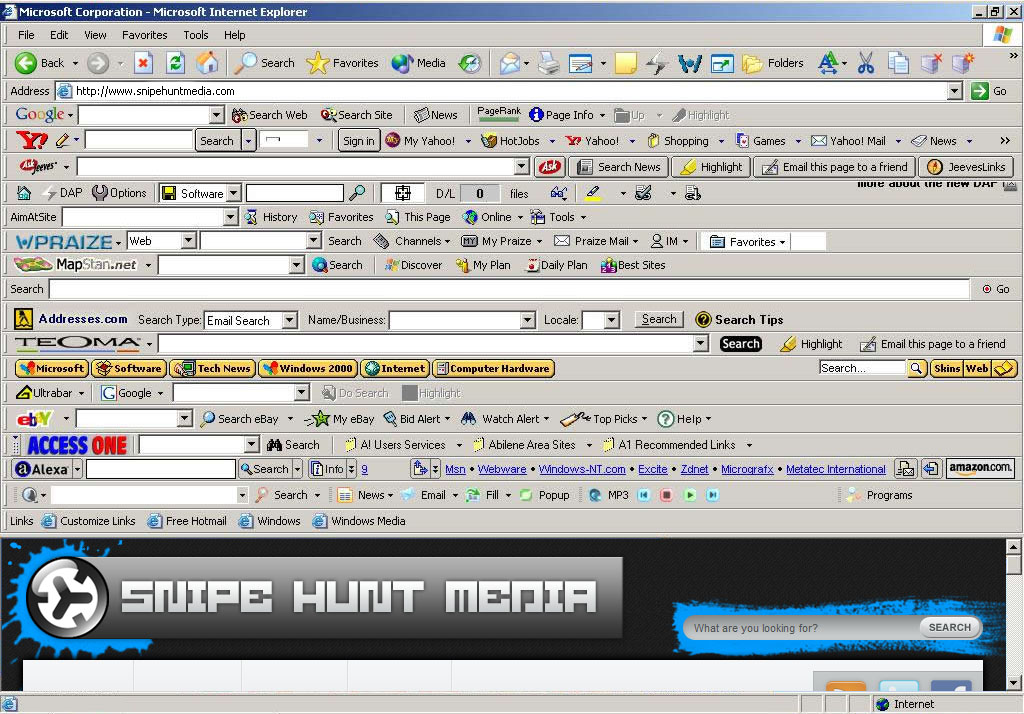Image resolution: width=1024 pixels, height=714 pixels.
Task: Open the Edit menu
Action: [x=59, y=35]
